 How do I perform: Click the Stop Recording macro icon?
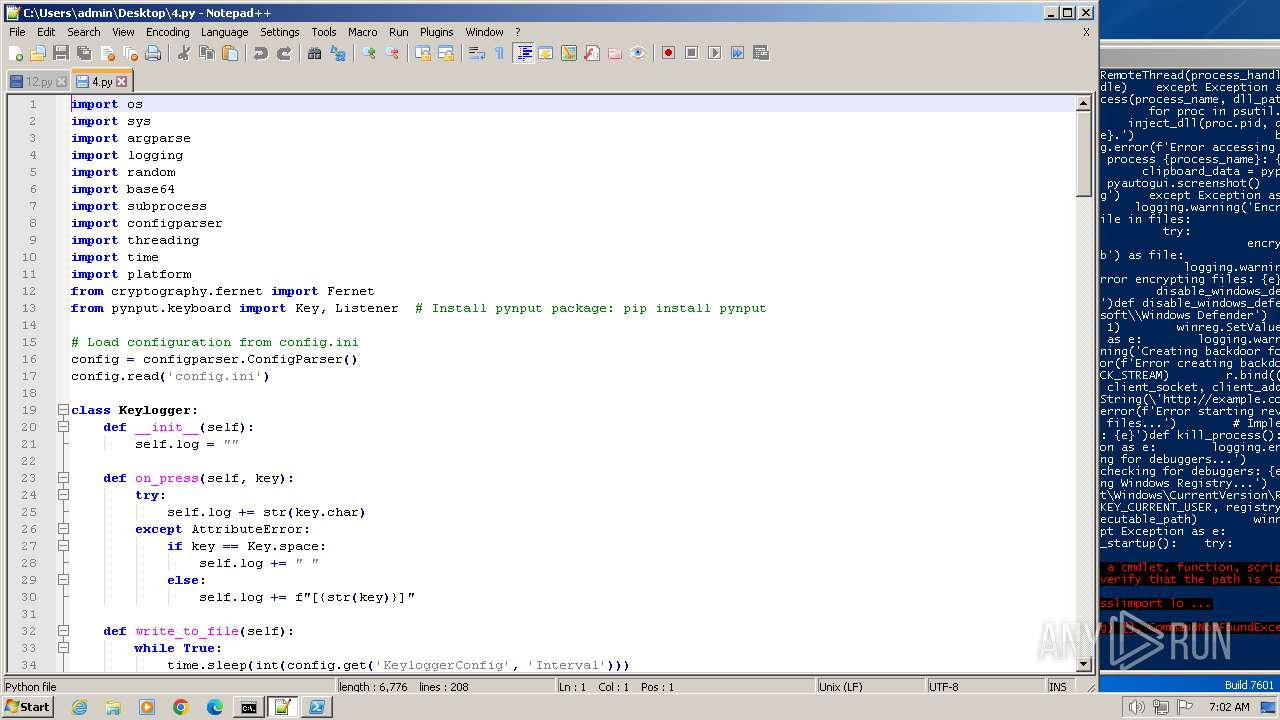point(692,53)
